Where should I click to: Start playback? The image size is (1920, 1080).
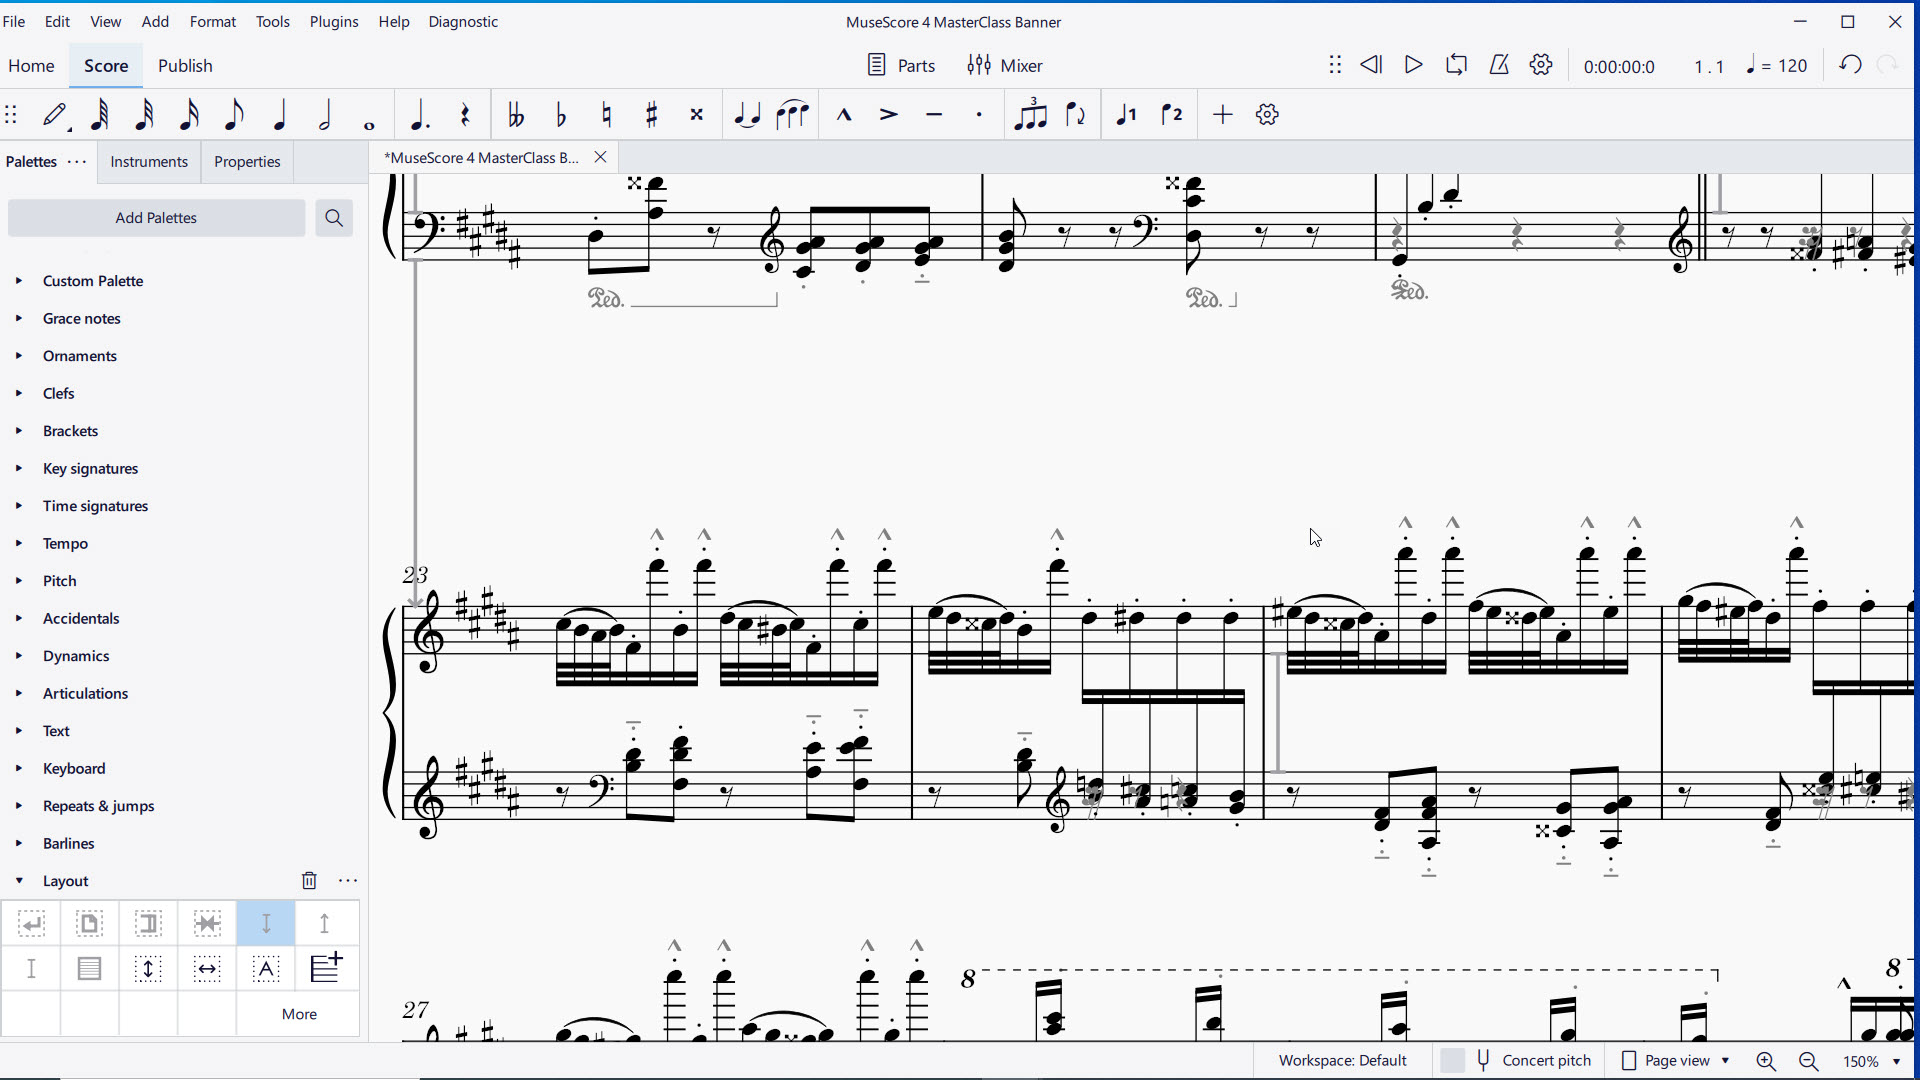coord(1413,65)
